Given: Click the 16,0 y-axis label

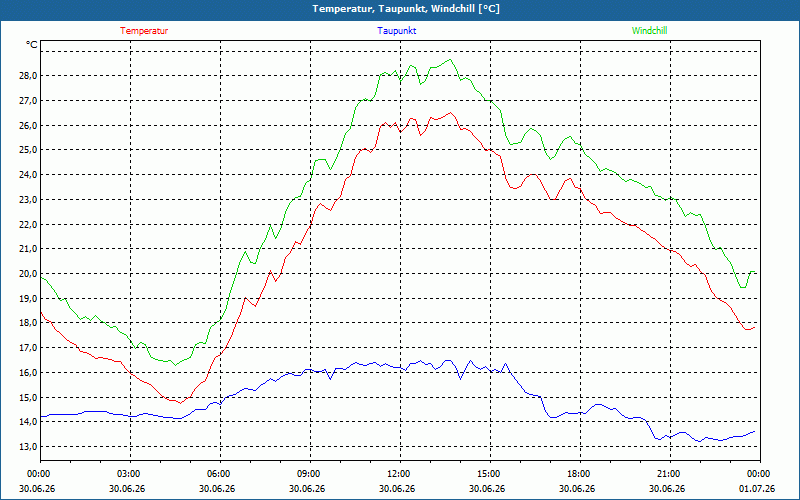Looking at the screenshot, I should [x=28, y=372].
